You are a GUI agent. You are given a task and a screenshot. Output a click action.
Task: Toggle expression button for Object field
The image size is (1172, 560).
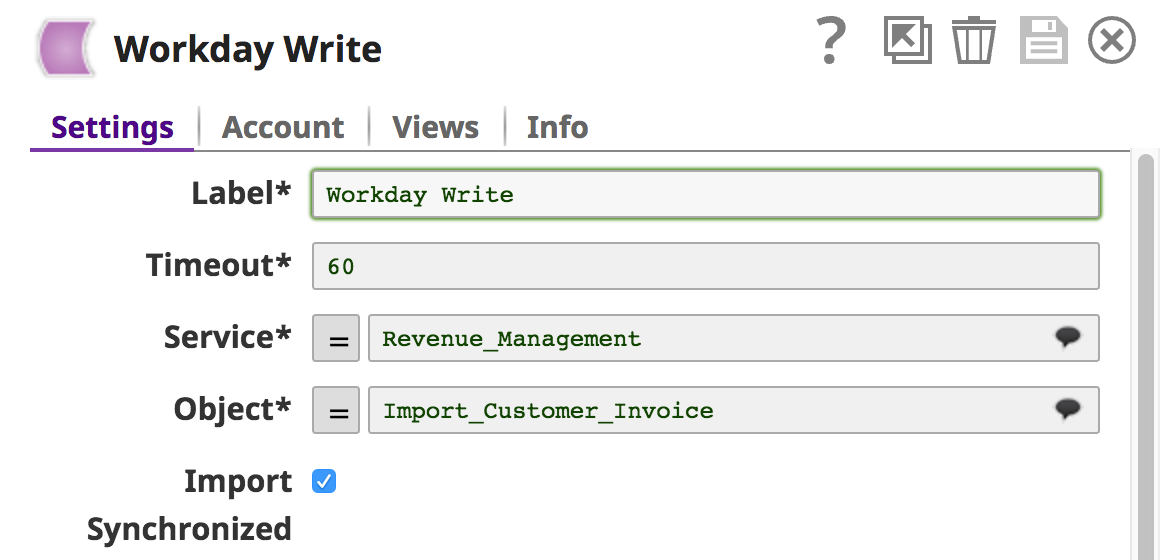coord(336,410)
